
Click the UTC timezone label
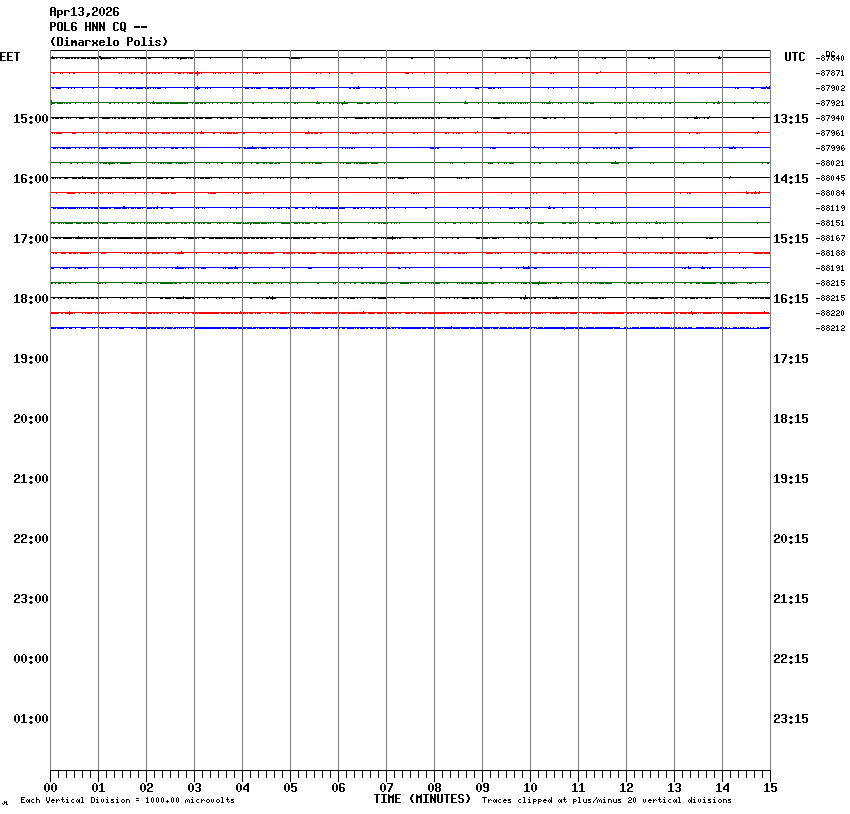[794, 58]
